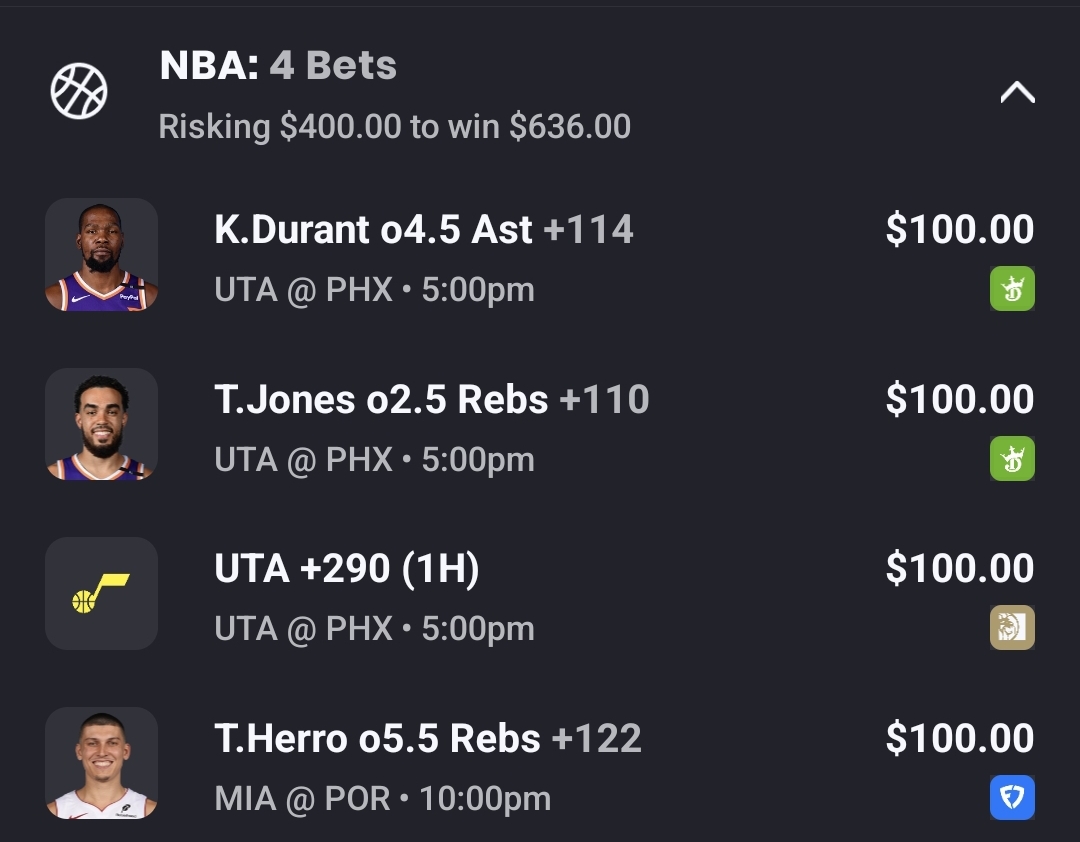
Task: Tap Kevin Durant's player headshot
Action: [101, 255]
